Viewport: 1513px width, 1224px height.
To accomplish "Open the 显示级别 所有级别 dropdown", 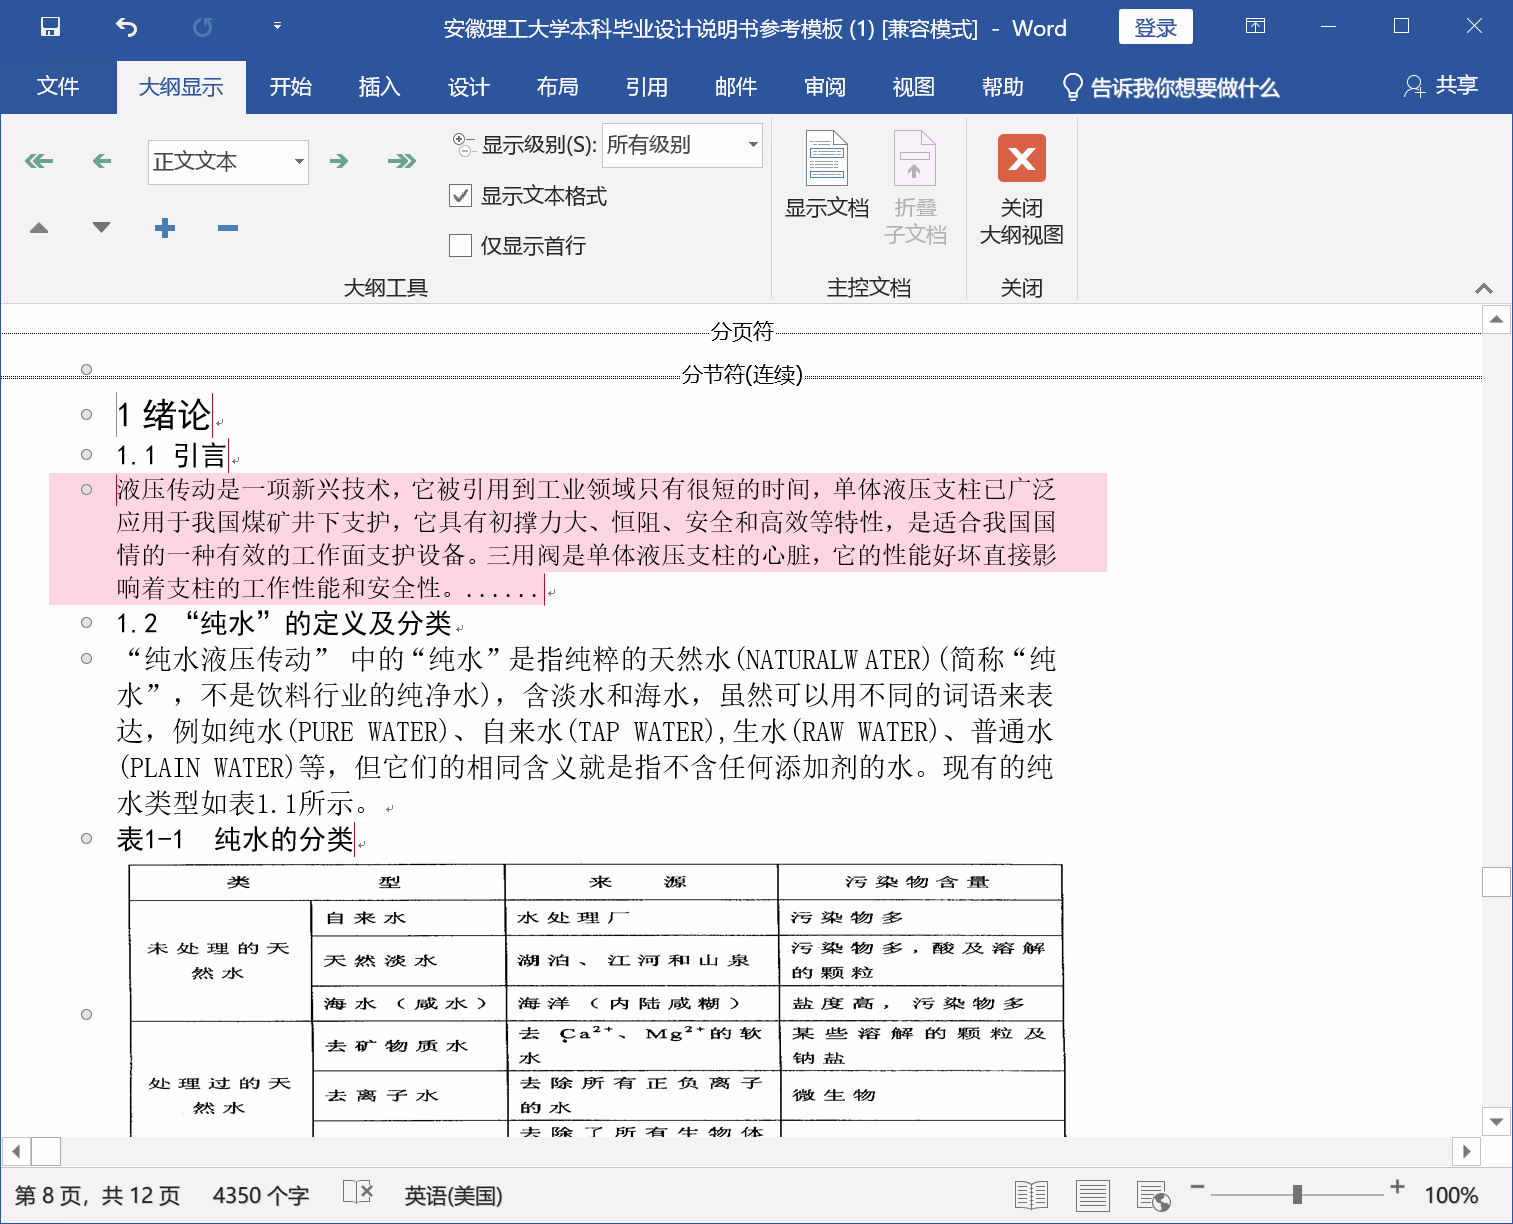I will 752,145.
